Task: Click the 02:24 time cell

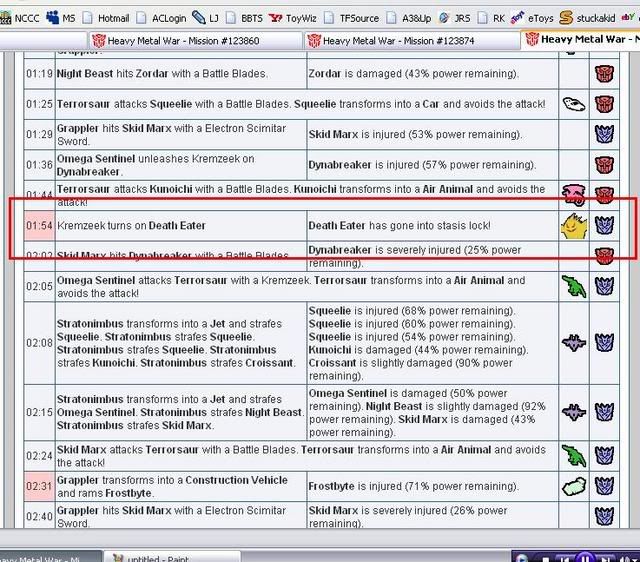Action: tap(39, 455)
